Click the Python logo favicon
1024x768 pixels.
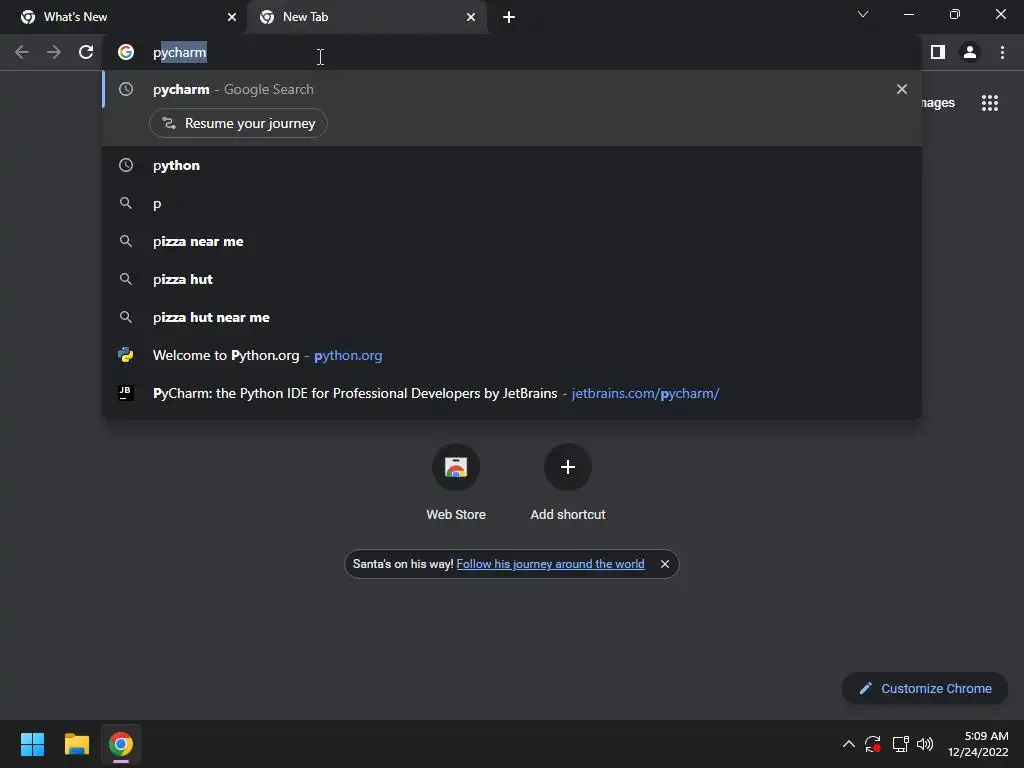pos(126,355)
